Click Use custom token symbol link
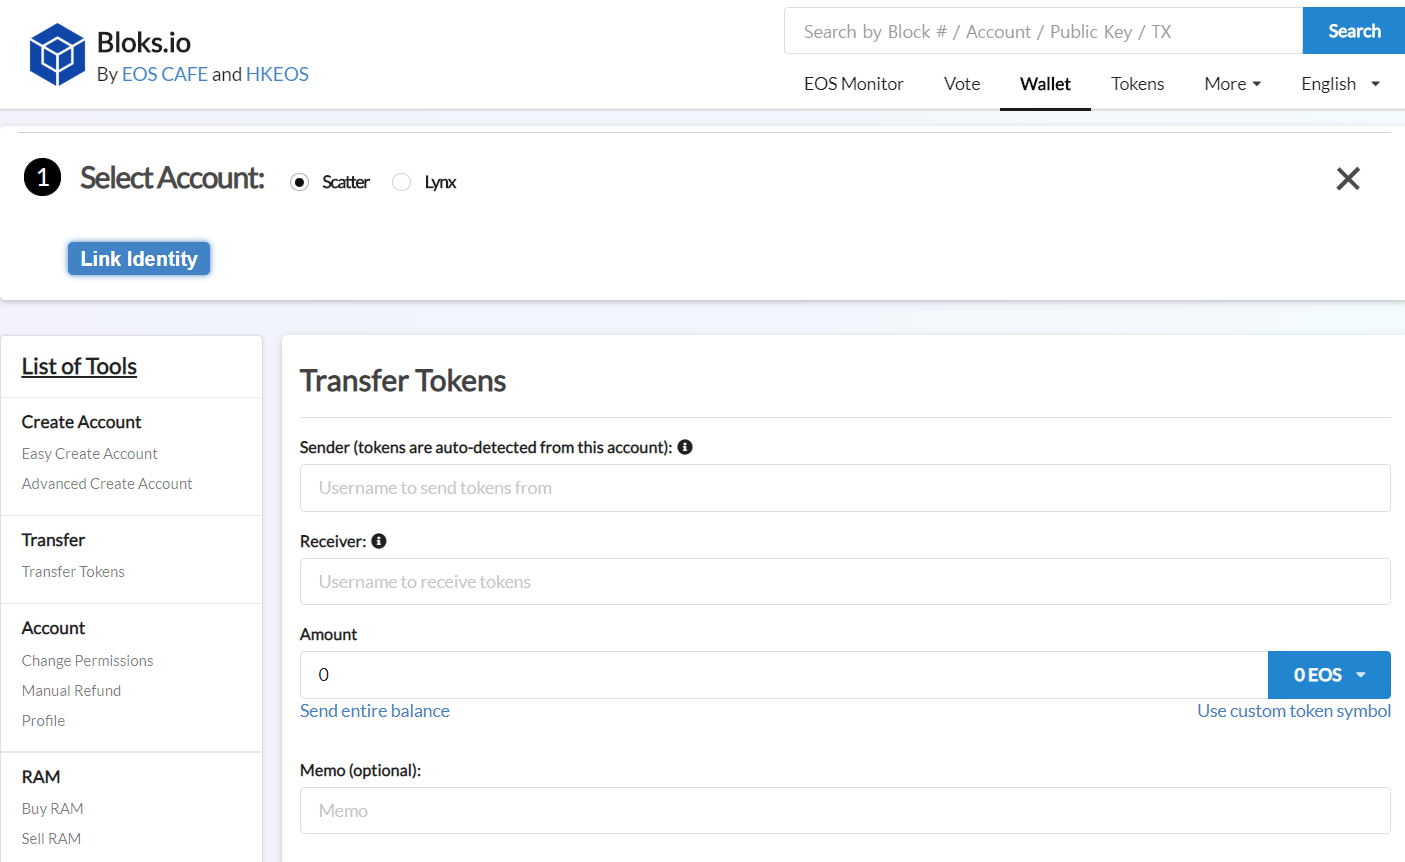 point(1294,711)
